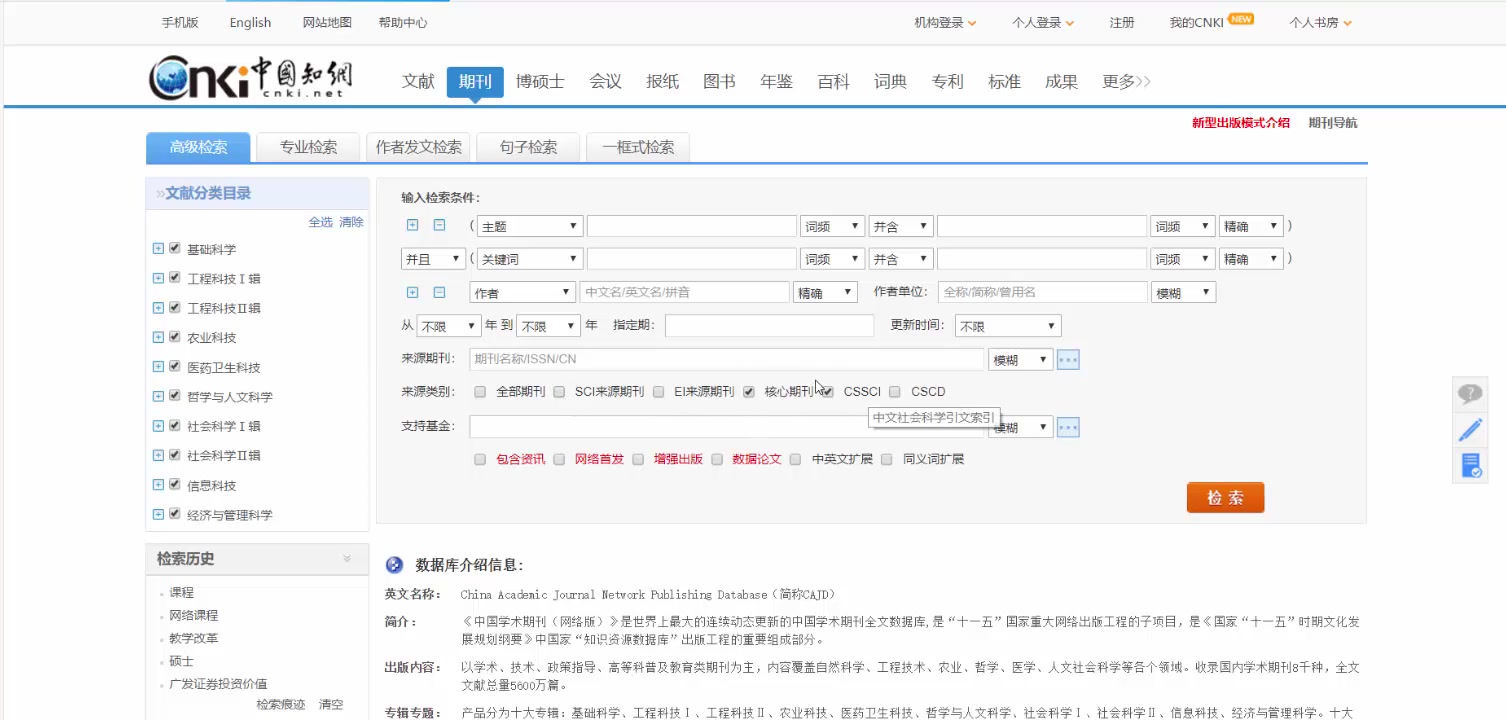Open 新型出版模式介绍 link
This screenshot has height=720, width=1506.
1240,123
